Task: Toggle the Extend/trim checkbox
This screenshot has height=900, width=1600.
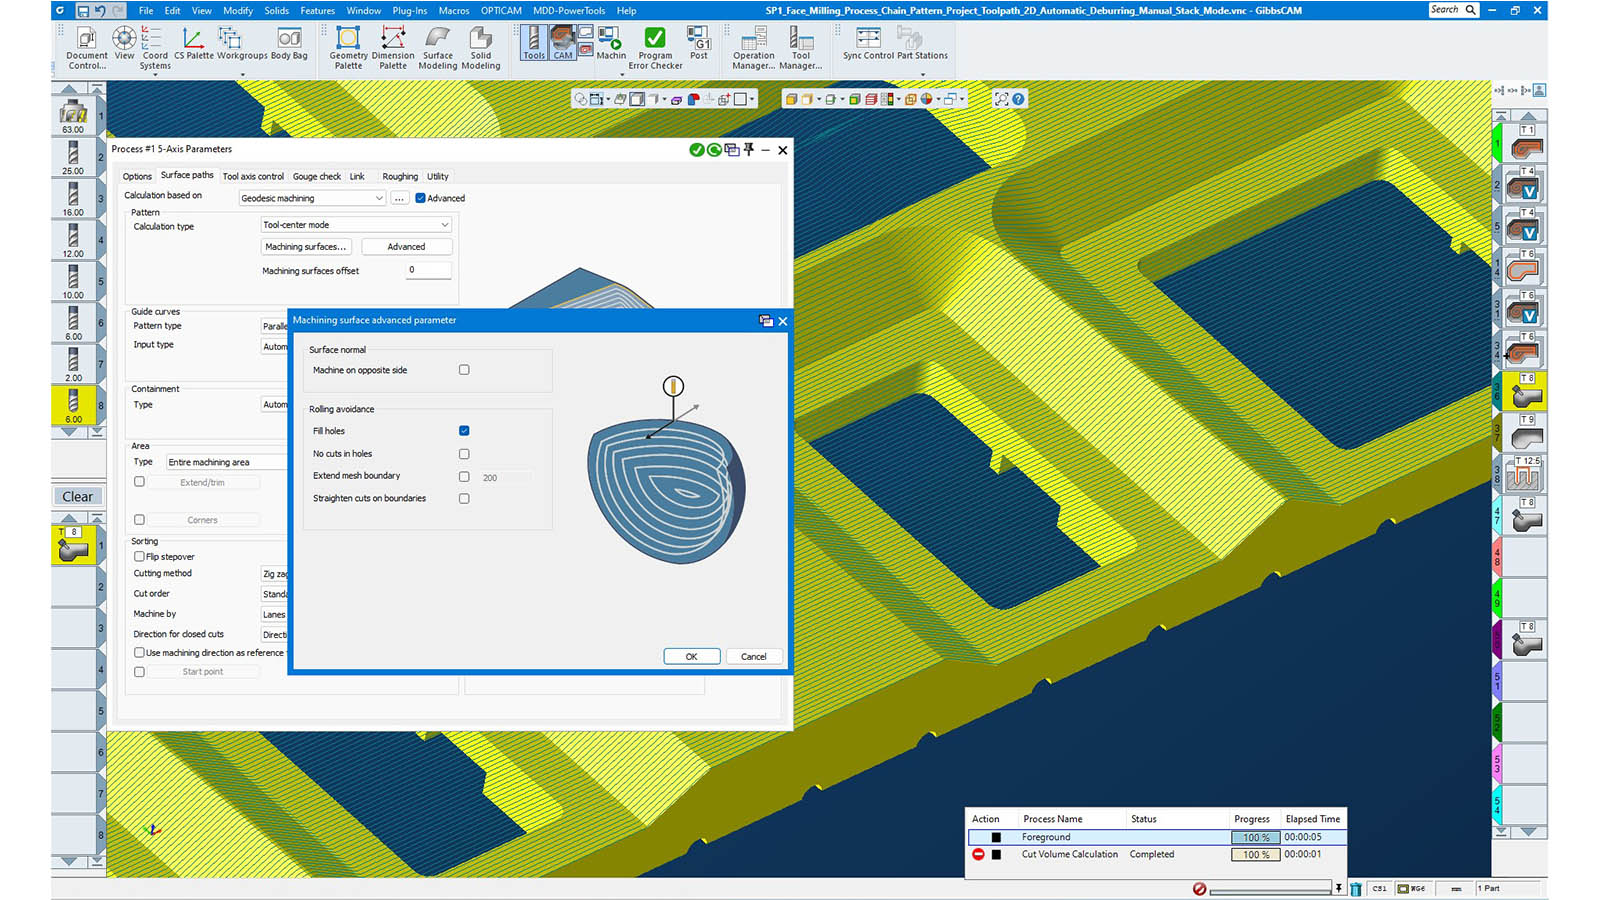Action: (139, 482)
